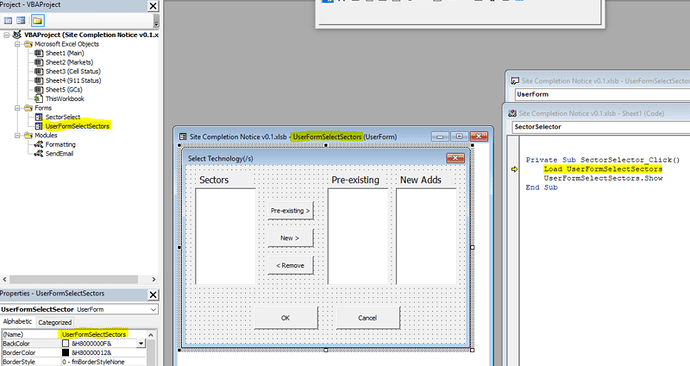Select Sheet1 (Main) in project tree

pos(65,53)
